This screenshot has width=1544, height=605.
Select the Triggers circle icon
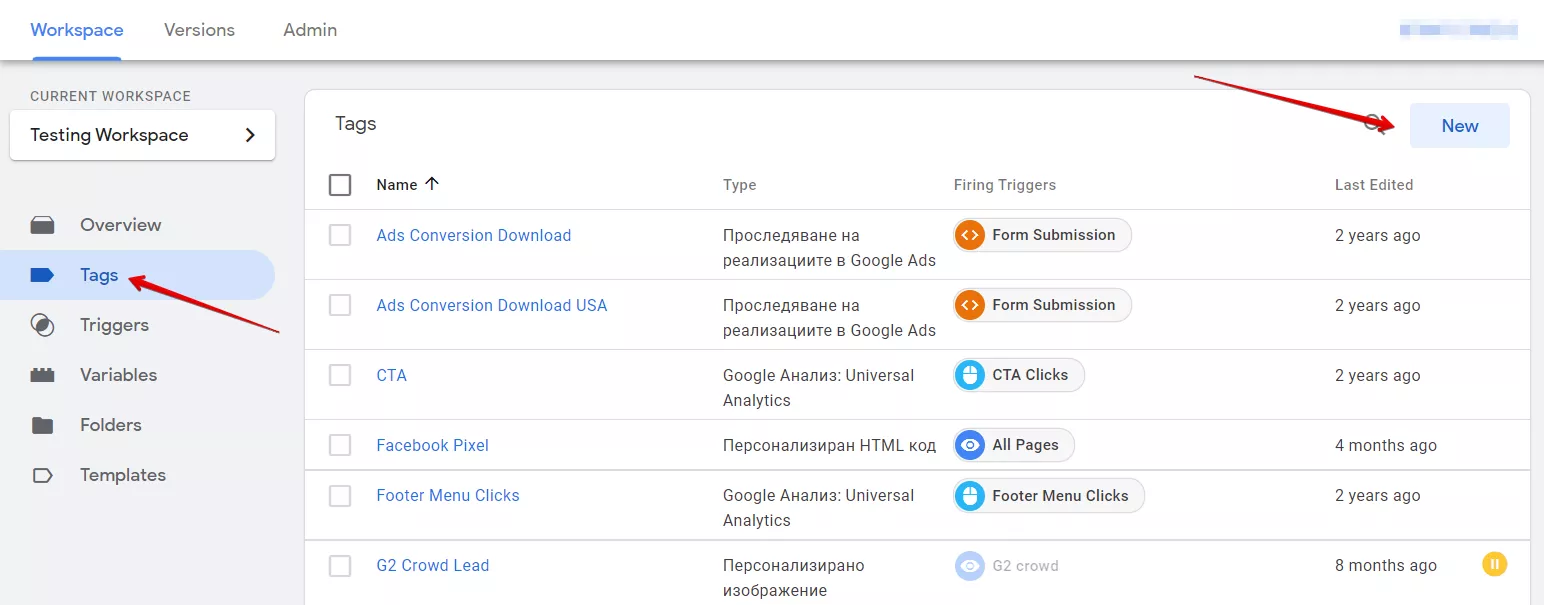[42, 325]
